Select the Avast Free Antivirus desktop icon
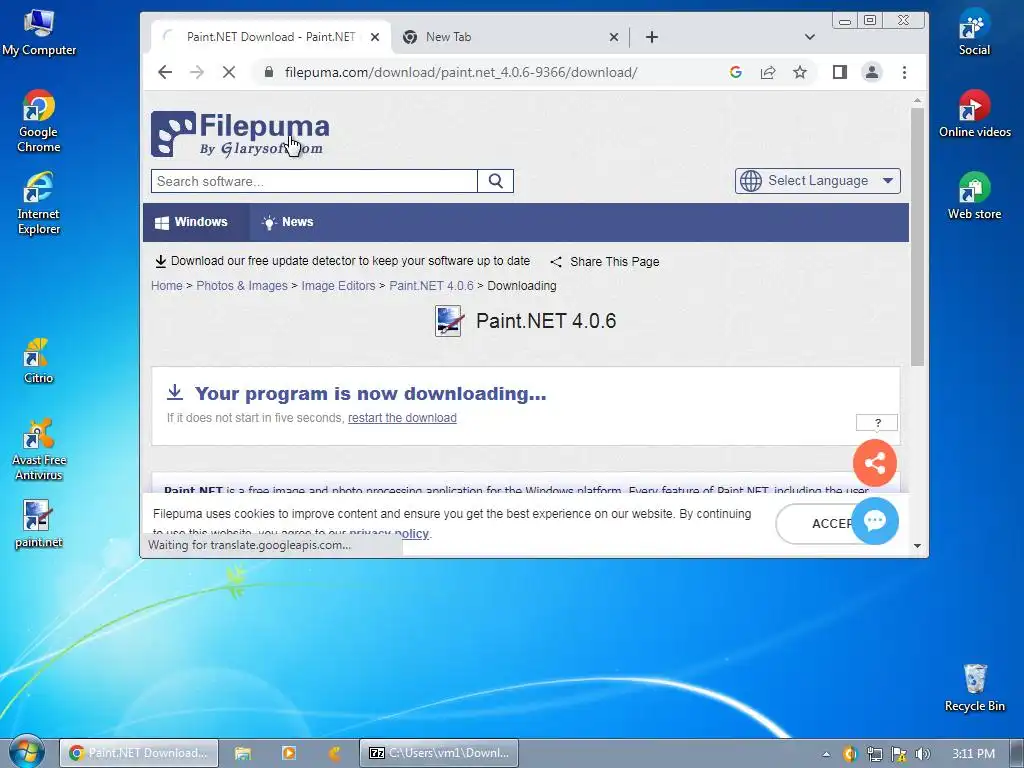This screenshot has height=768, width=1024. coord(39,450)
